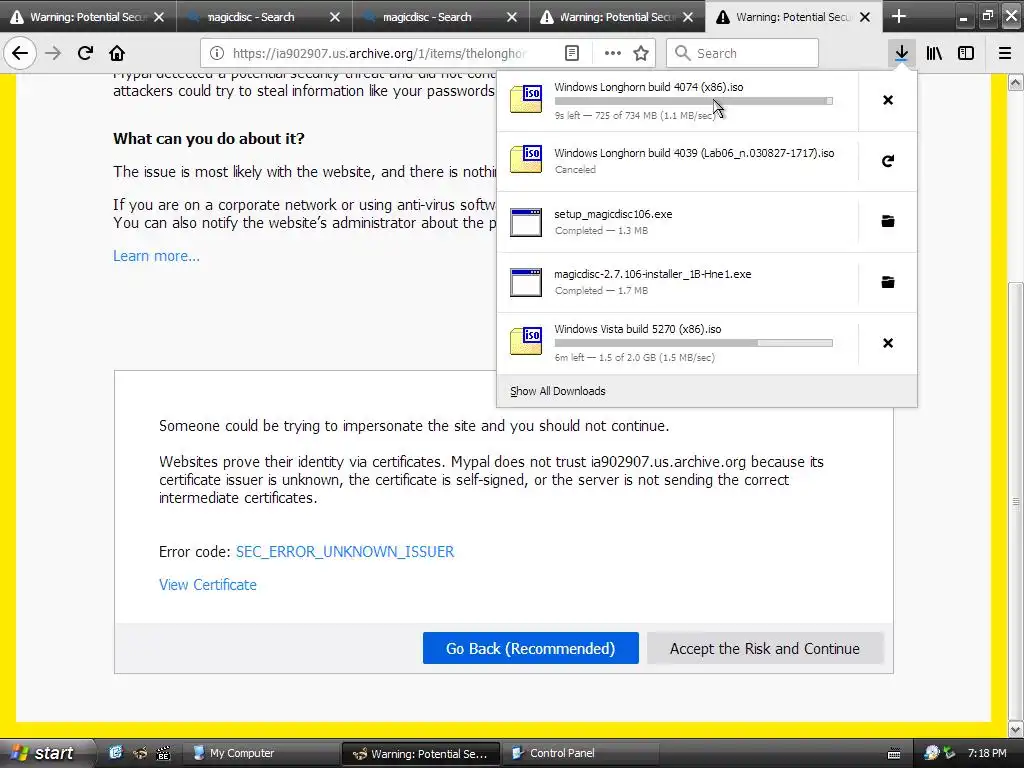This screenshot has height=768, width=1024.
Task: Open page actions three-dot menu
Action: tap(613, 53)
